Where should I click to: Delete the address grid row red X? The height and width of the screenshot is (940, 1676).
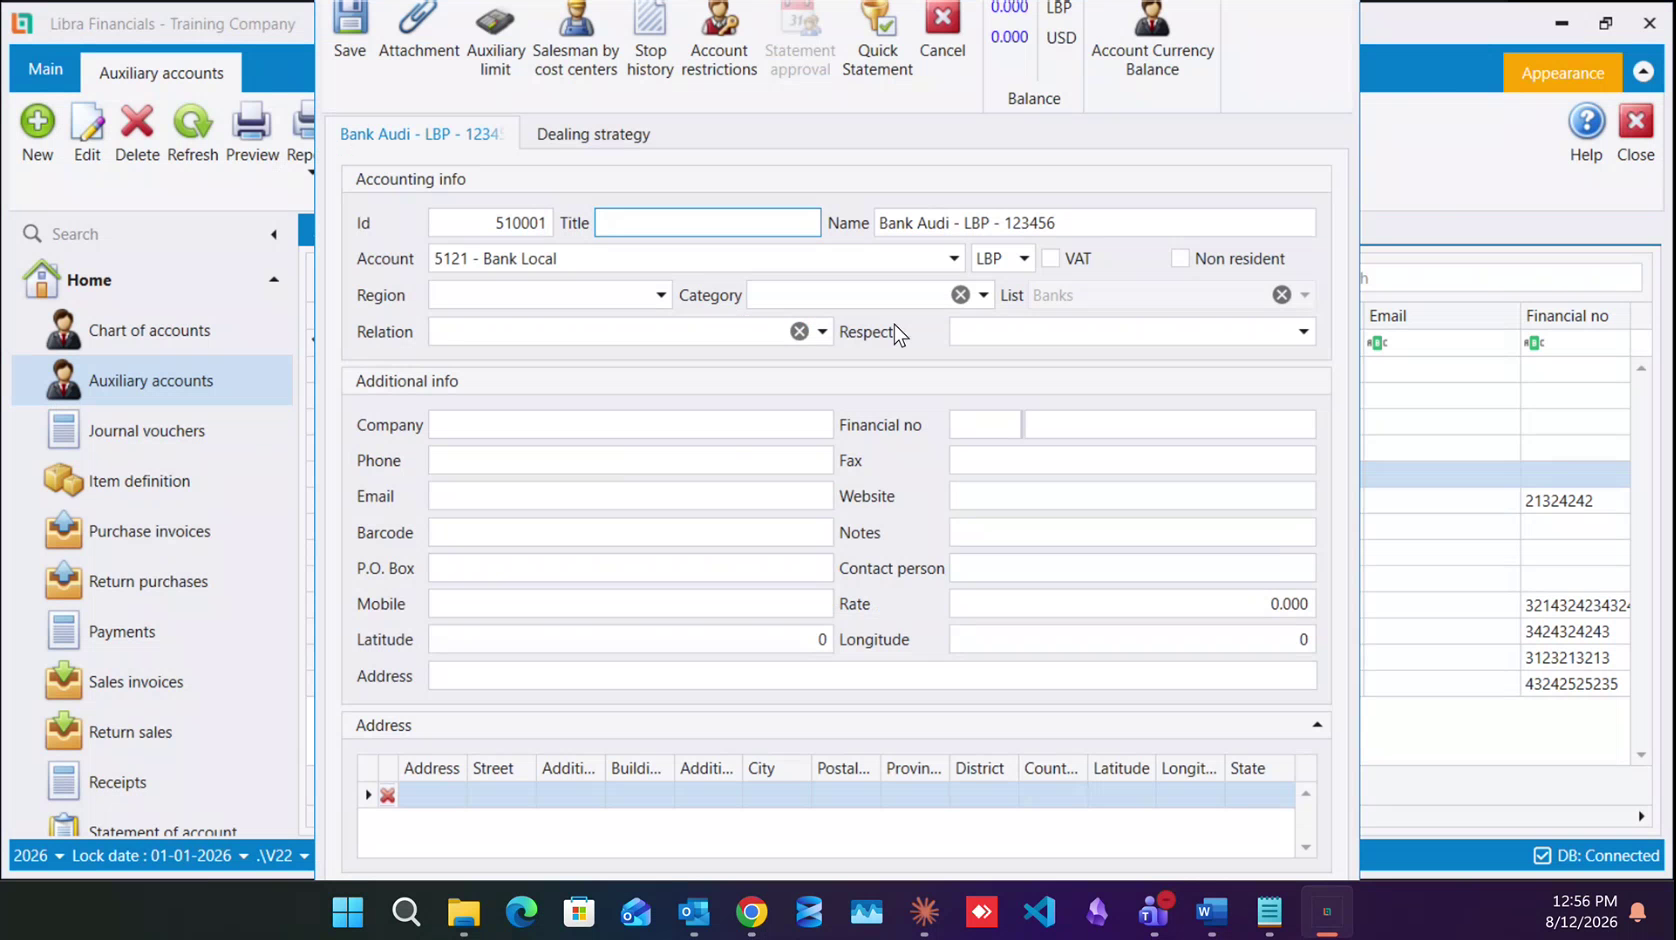click(x=387, y=795)
